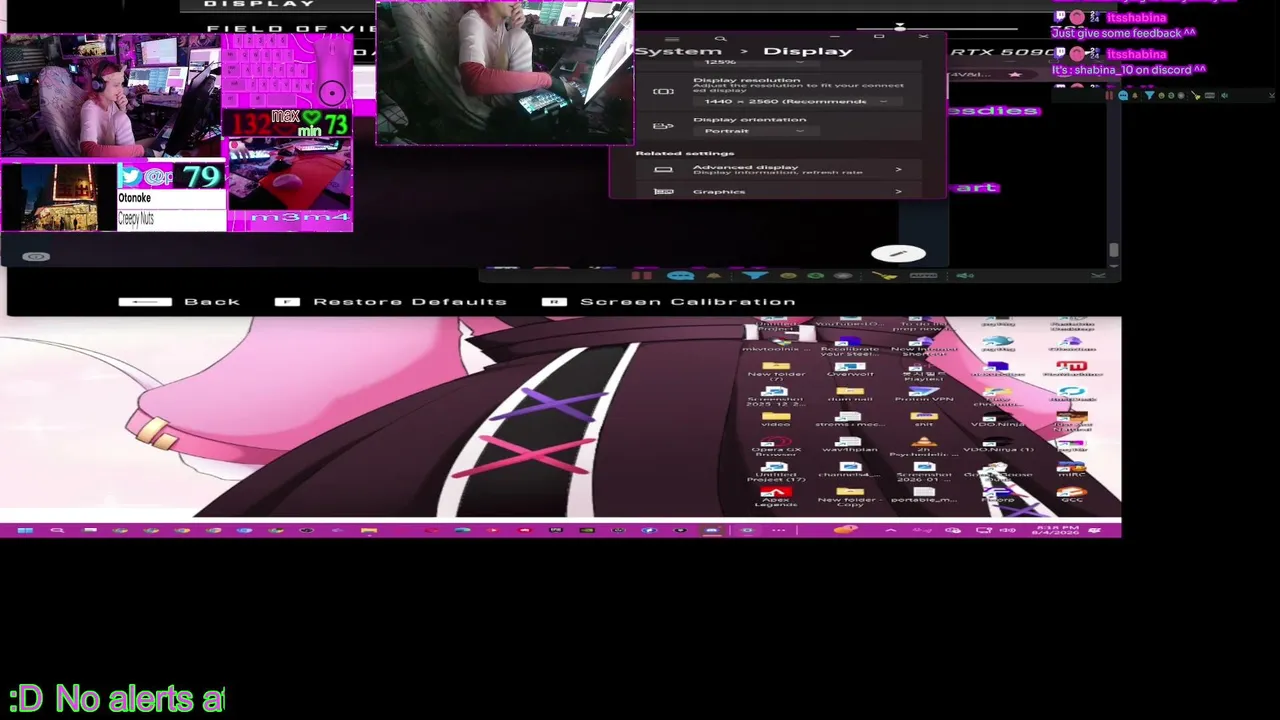Screen dimensions: 1280x720
Task: Open File Explorer from the taskbar
Action: [x=369, y=530]
